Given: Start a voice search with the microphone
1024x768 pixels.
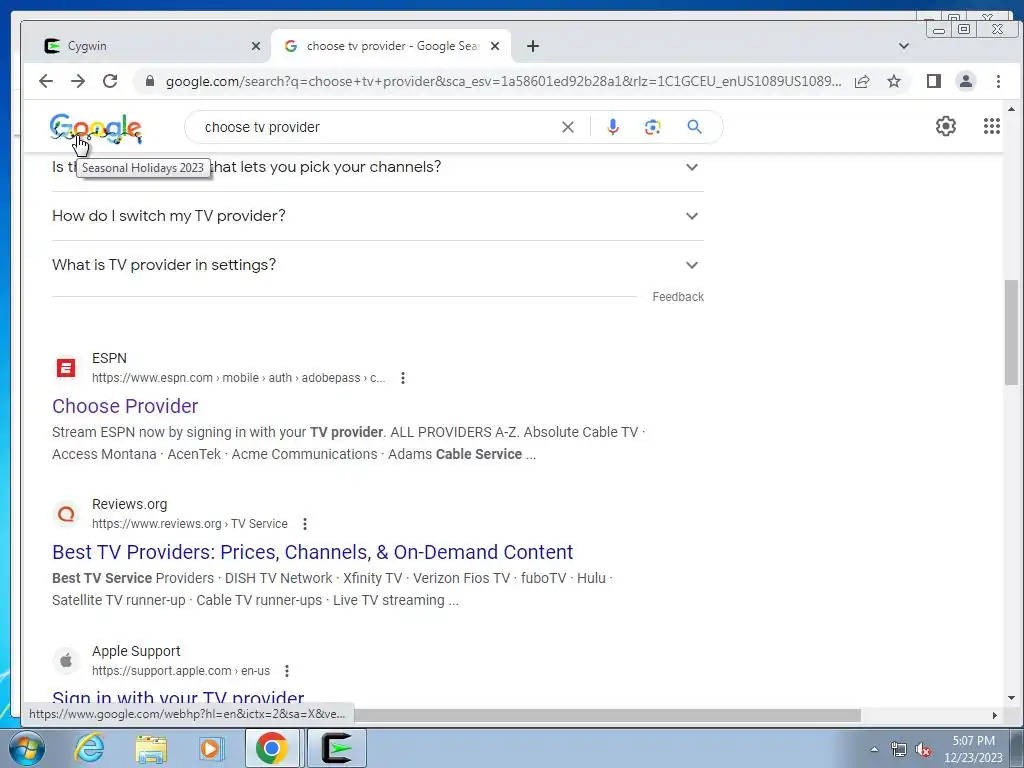Looking at the screenshot, I should (613, 127).
